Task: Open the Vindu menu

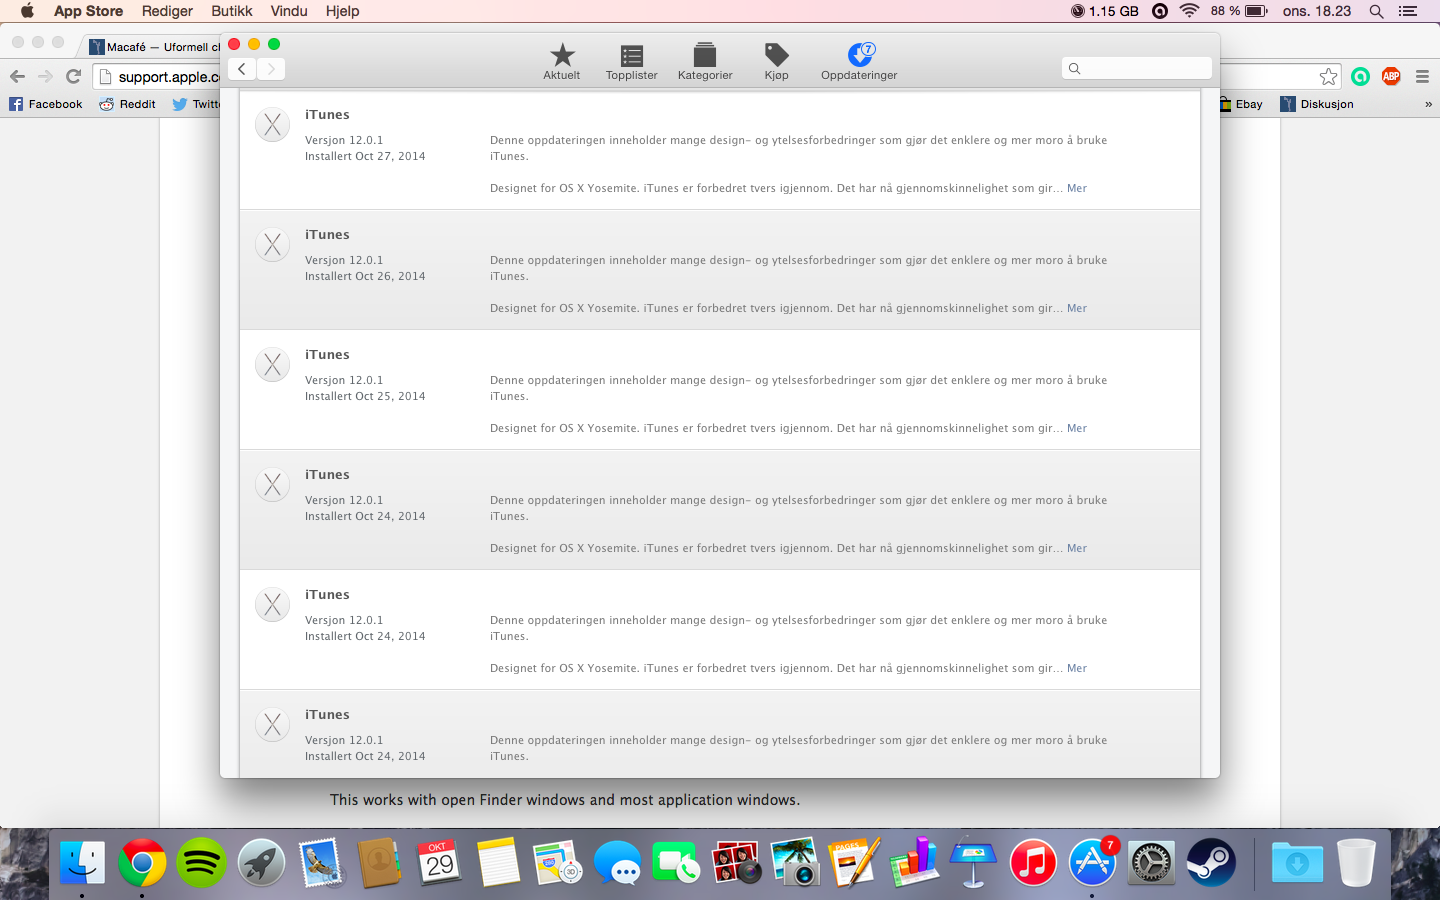Action: click(x=289, y=11)
